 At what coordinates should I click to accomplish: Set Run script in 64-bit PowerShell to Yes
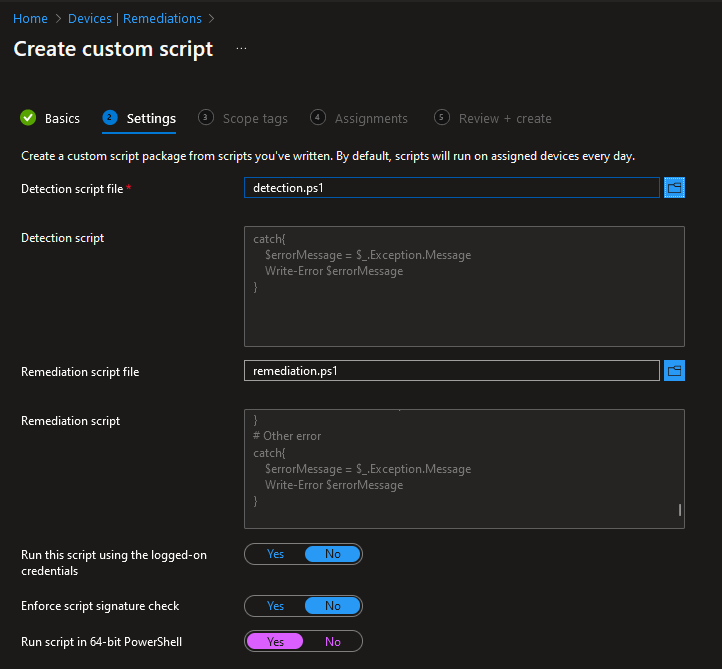pos(275,641)
